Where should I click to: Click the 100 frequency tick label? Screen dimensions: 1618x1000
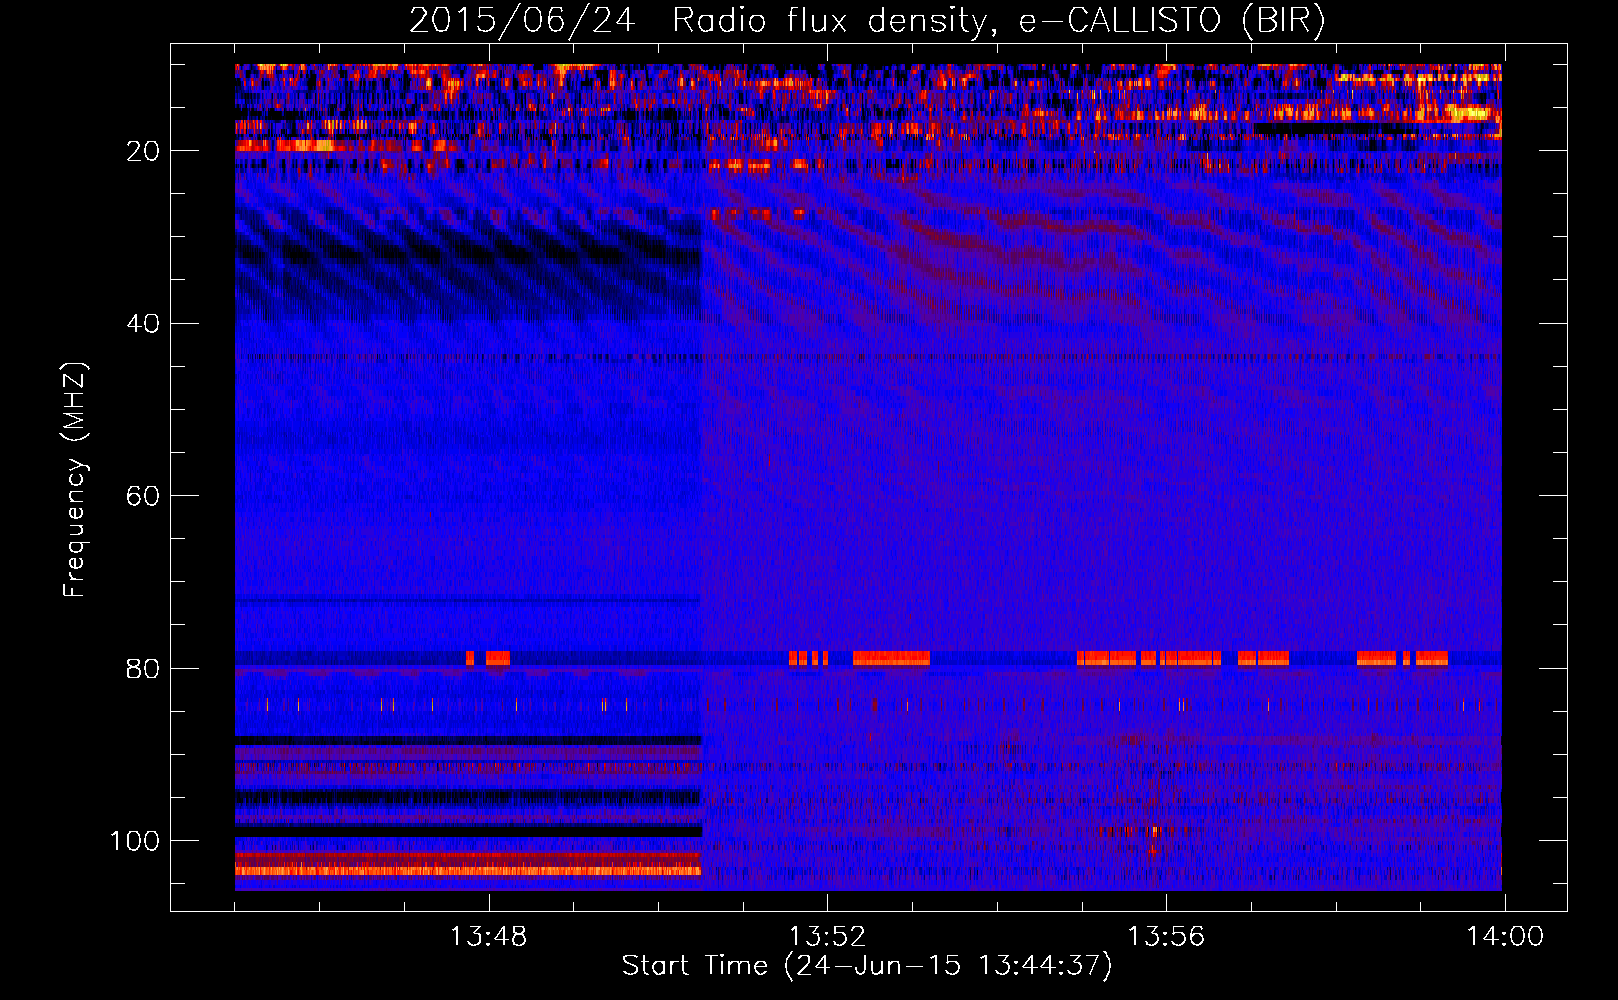tap(135, 841)
